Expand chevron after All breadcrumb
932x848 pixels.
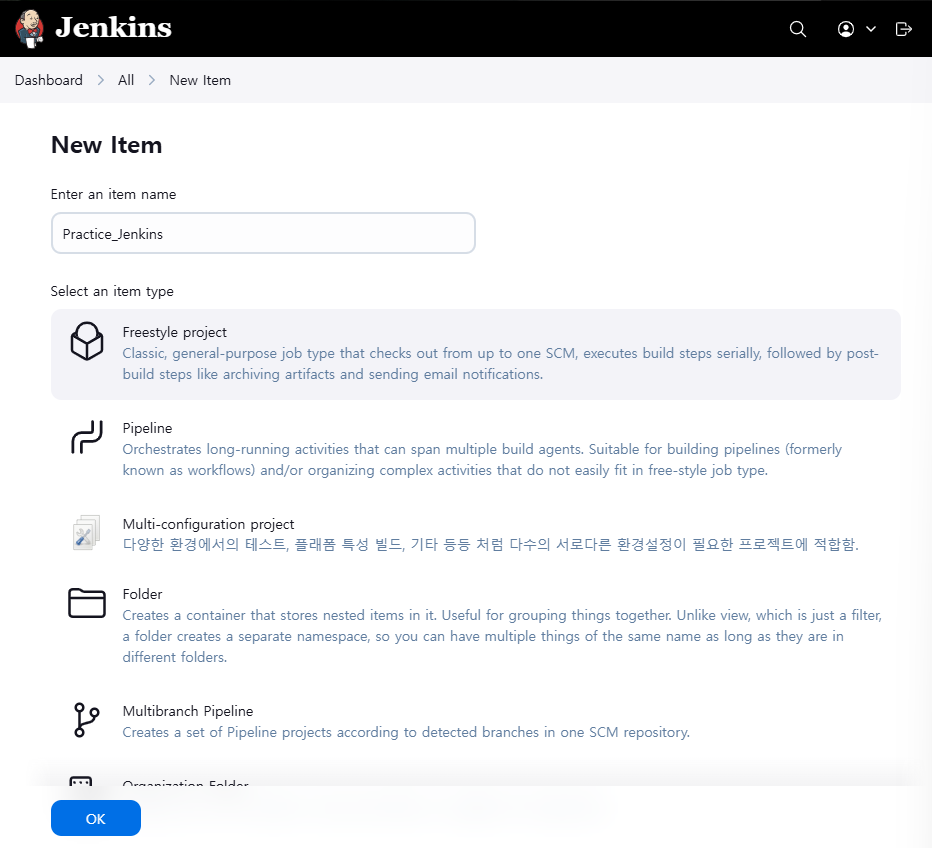click(152, 80)
